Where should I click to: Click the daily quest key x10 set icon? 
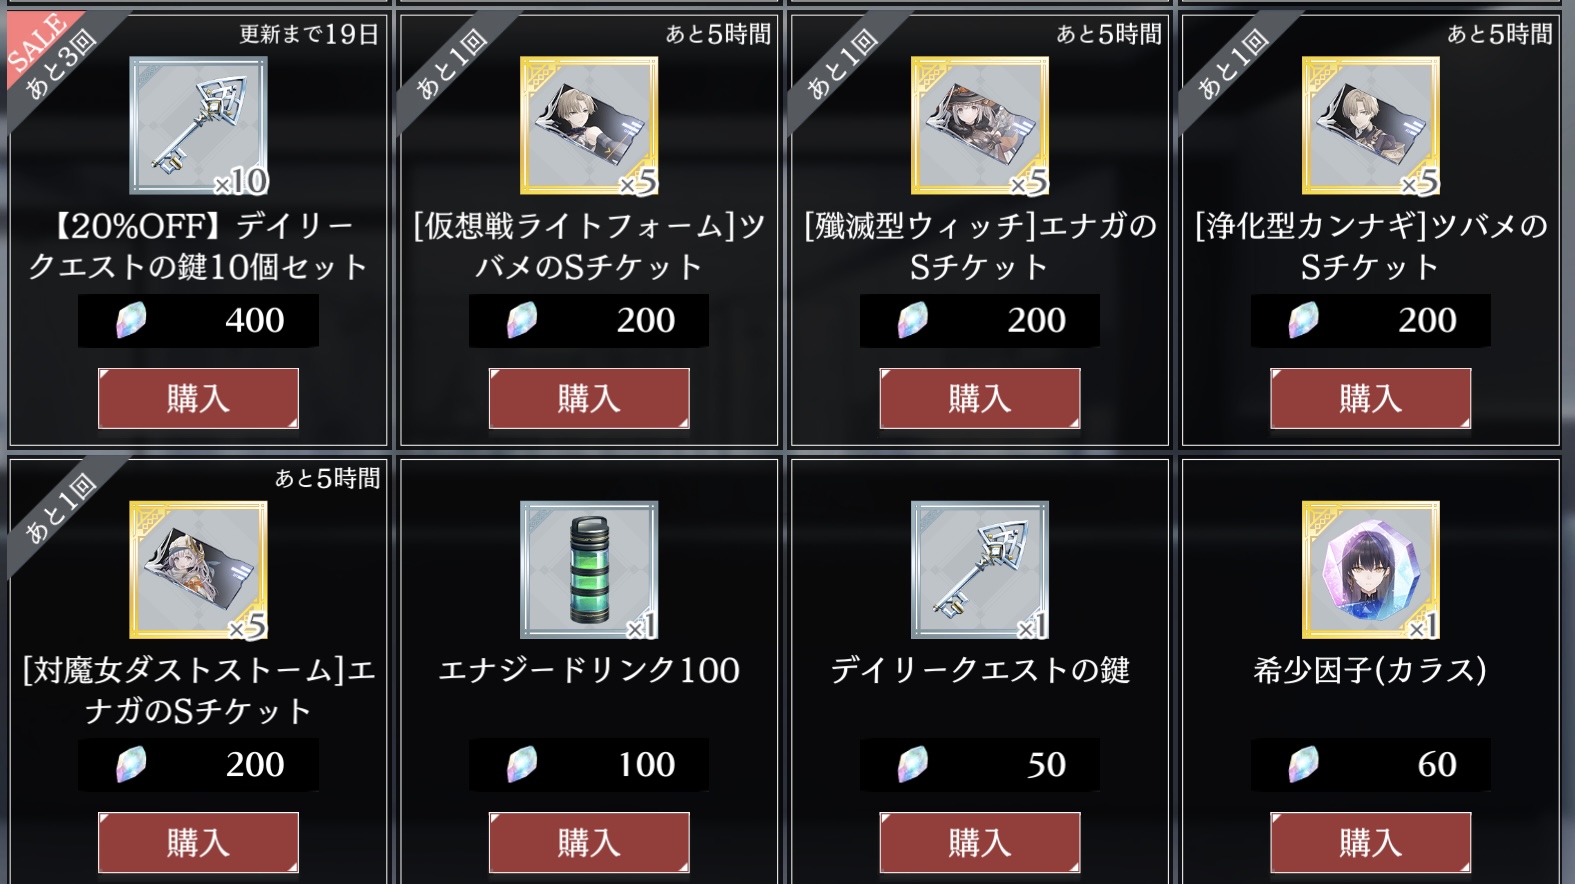[198, 125]
